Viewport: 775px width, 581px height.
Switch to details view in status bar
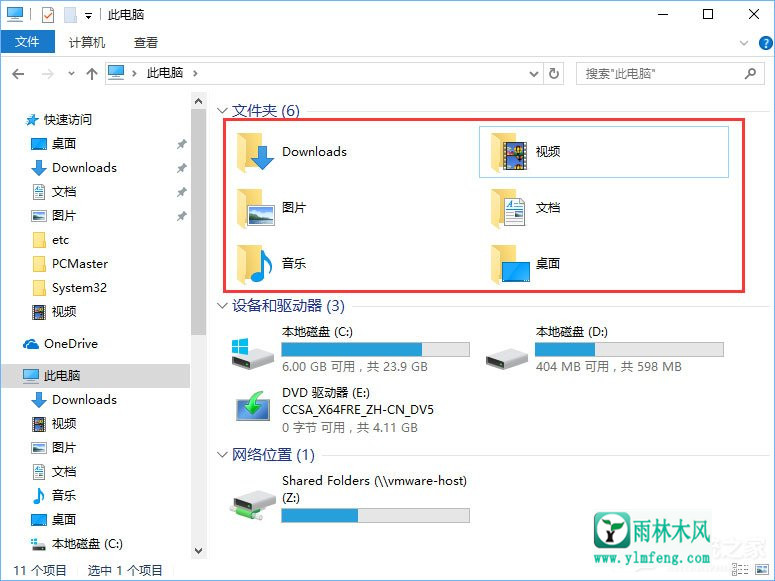click(740, 570)
